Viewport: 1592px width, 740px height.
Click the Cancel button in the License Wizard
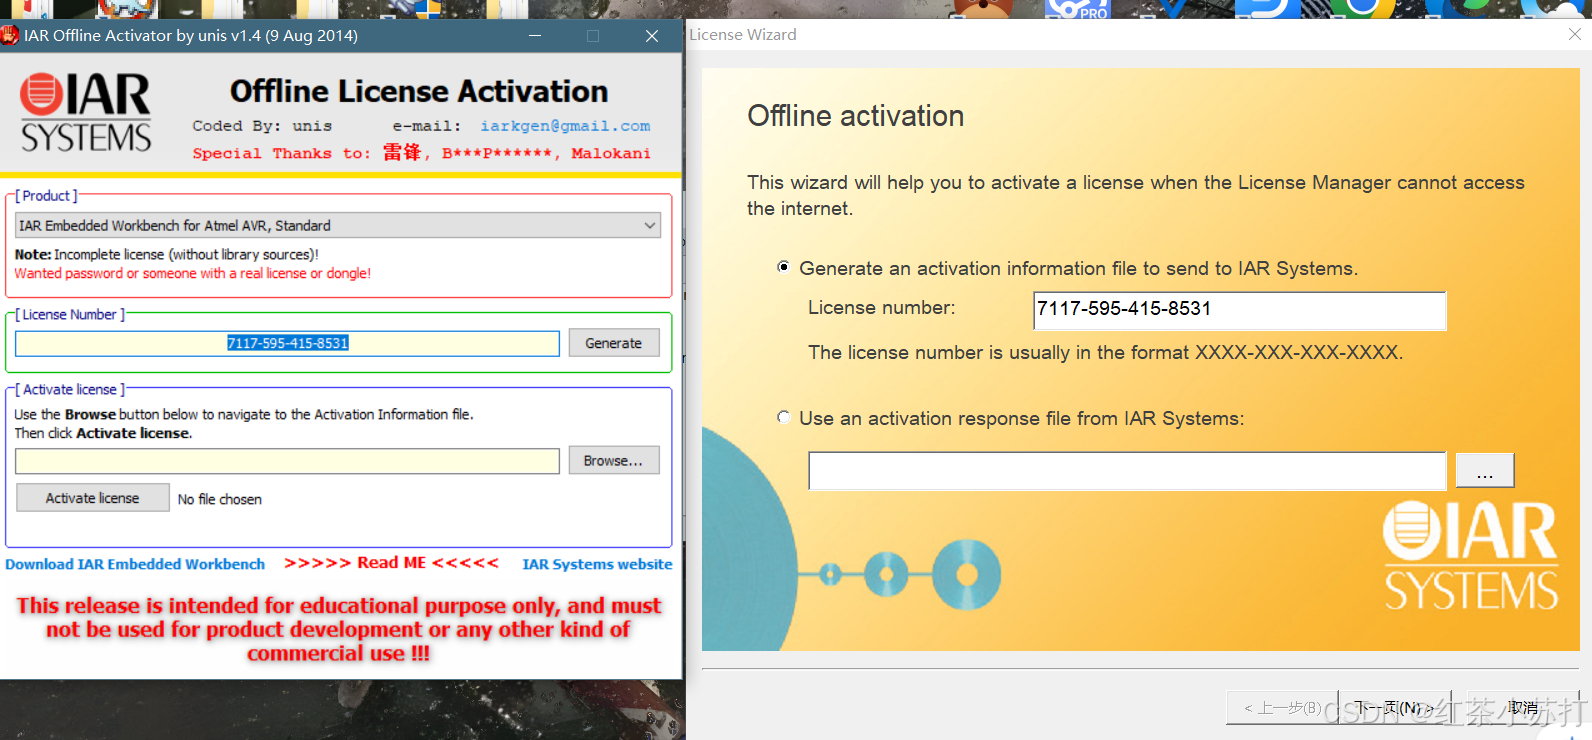1523,708
